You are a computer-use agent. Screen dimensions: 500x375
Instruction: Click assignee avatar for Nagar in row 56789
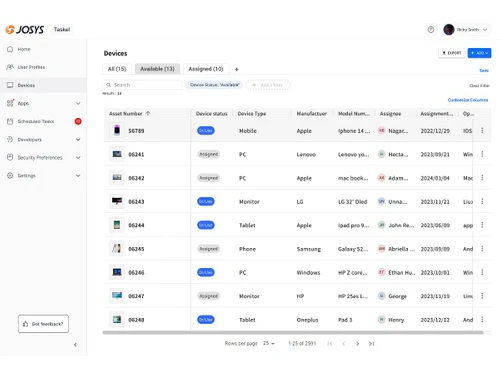pos(381,131)
